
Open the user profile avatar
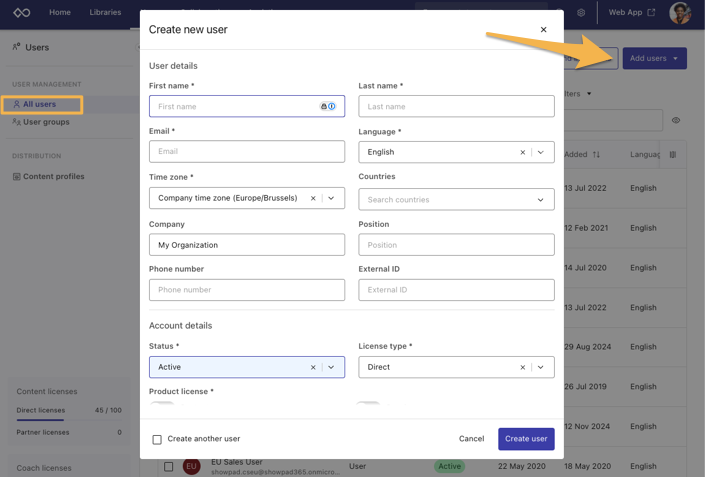pos(680,13)
